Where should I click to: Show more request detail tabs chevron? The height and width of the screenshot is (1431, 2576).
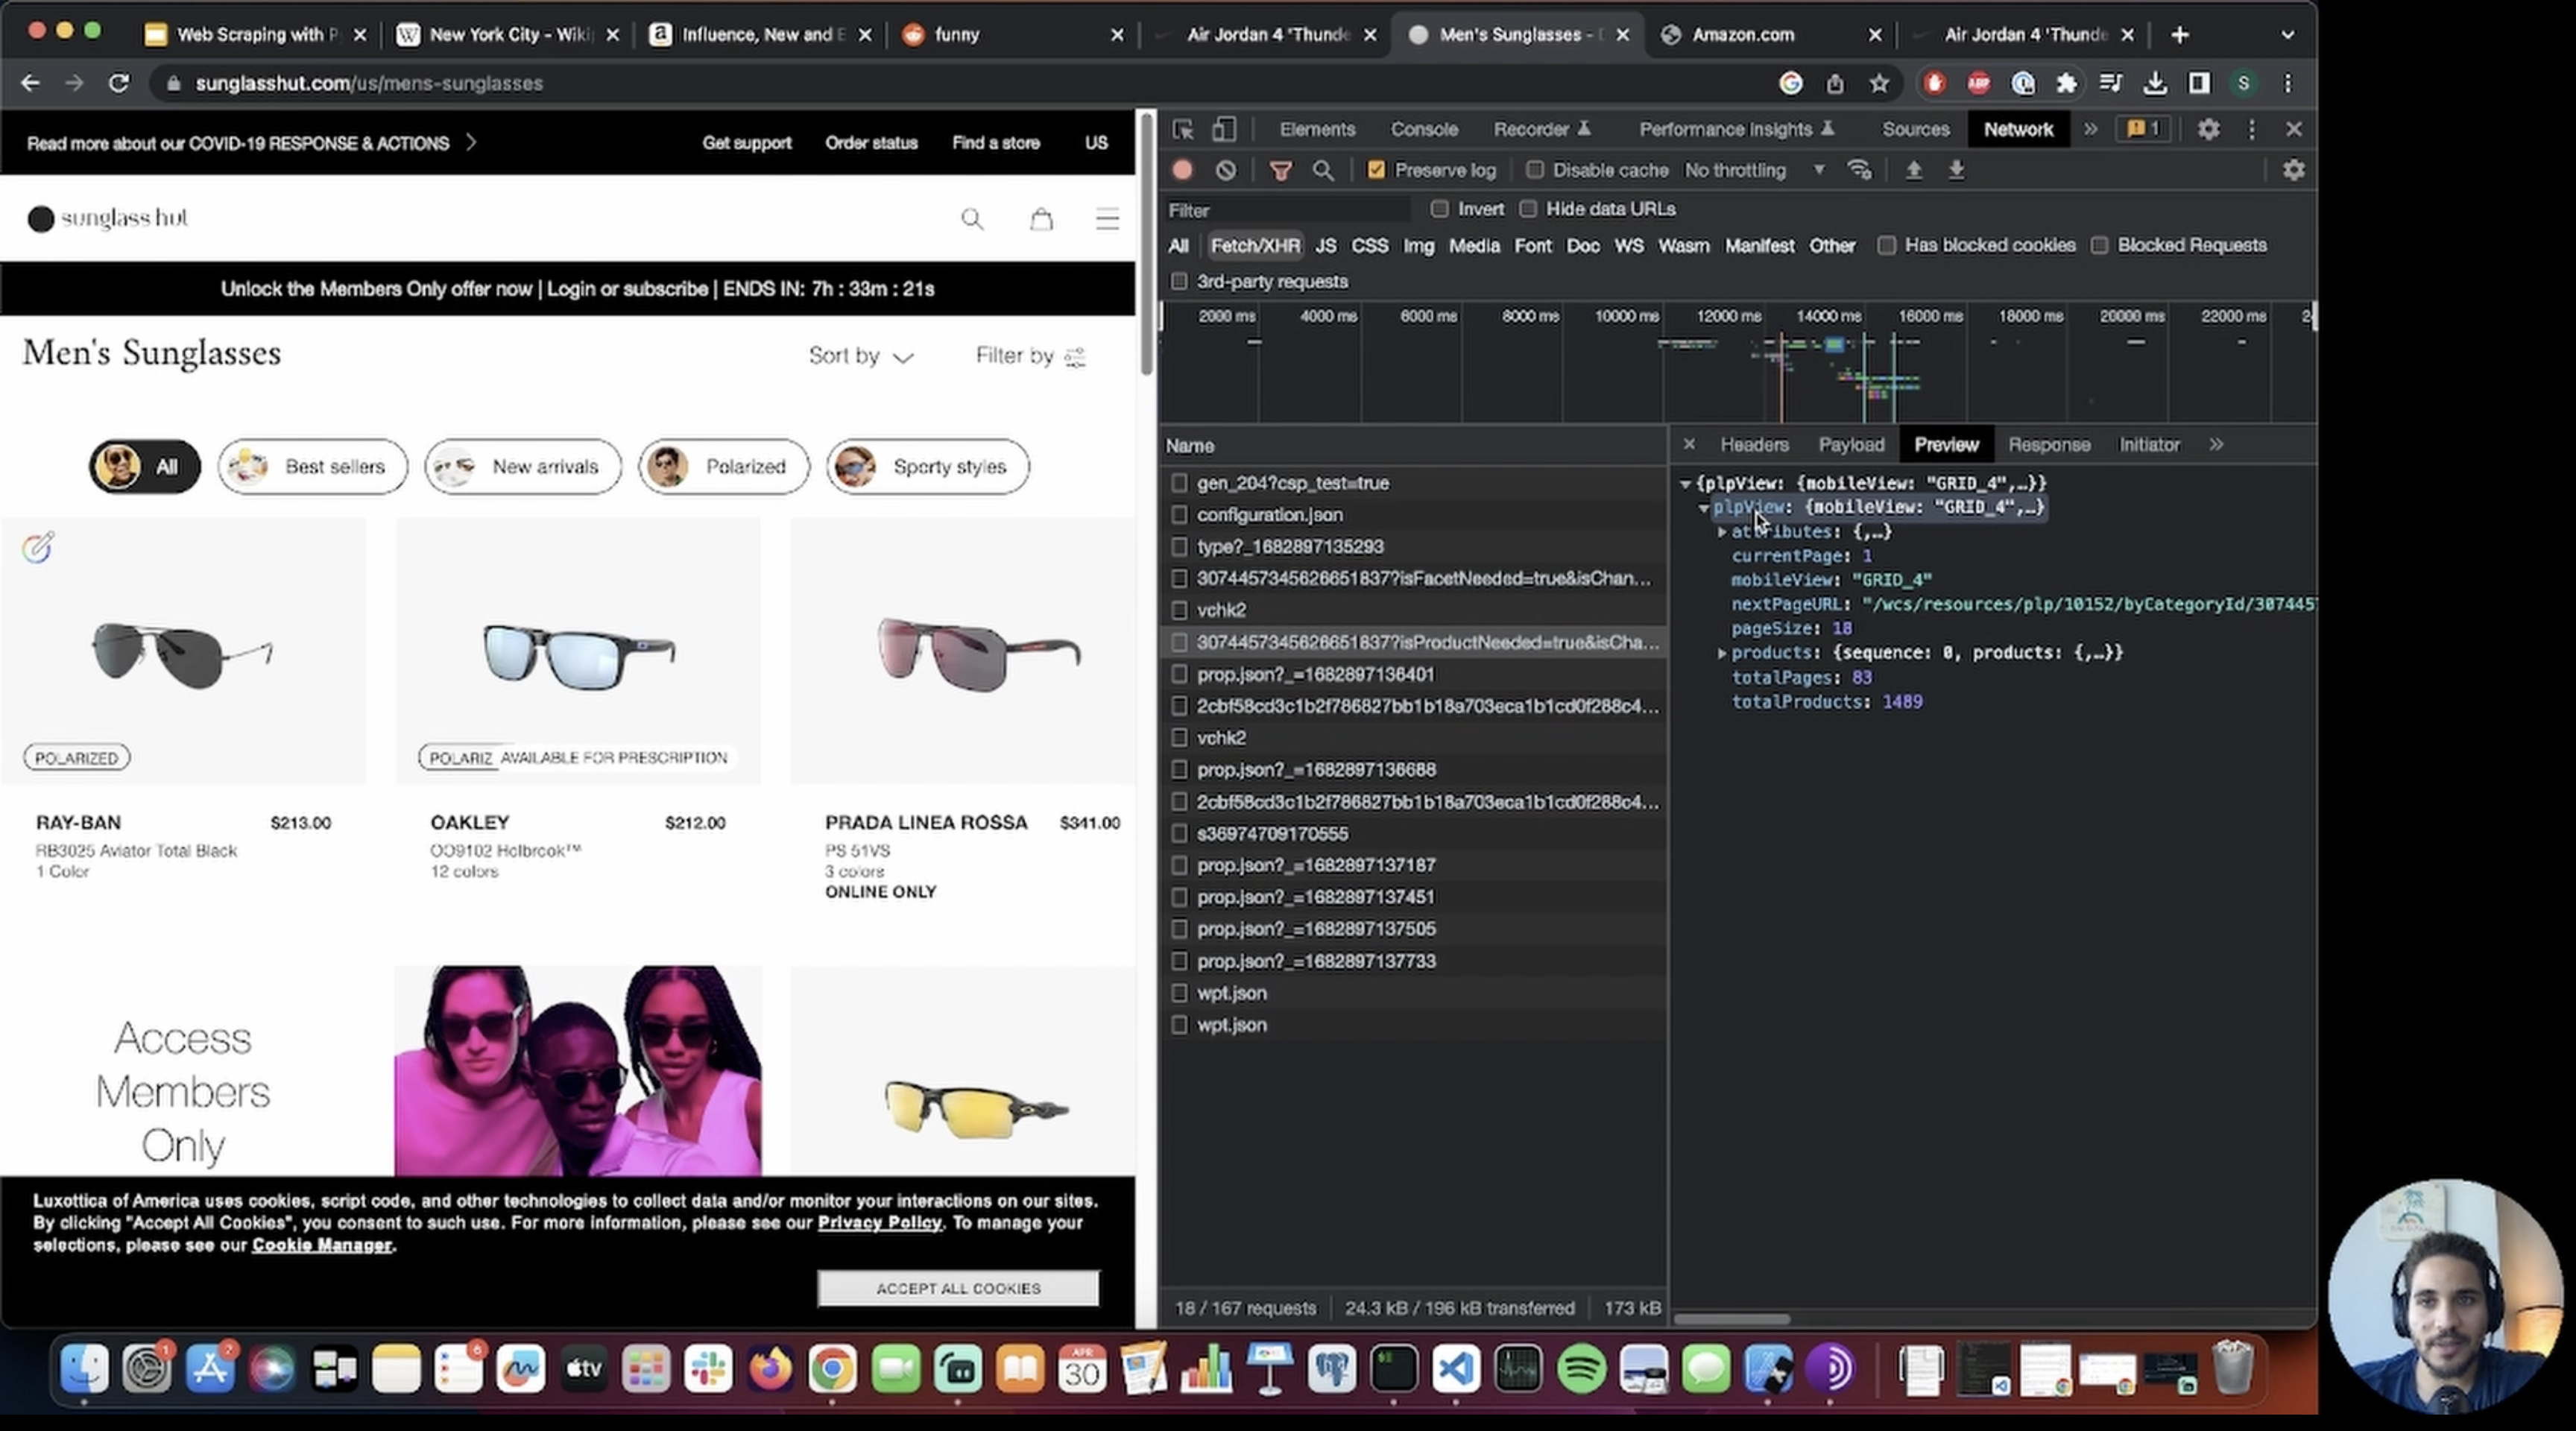tap(2216, 445)
